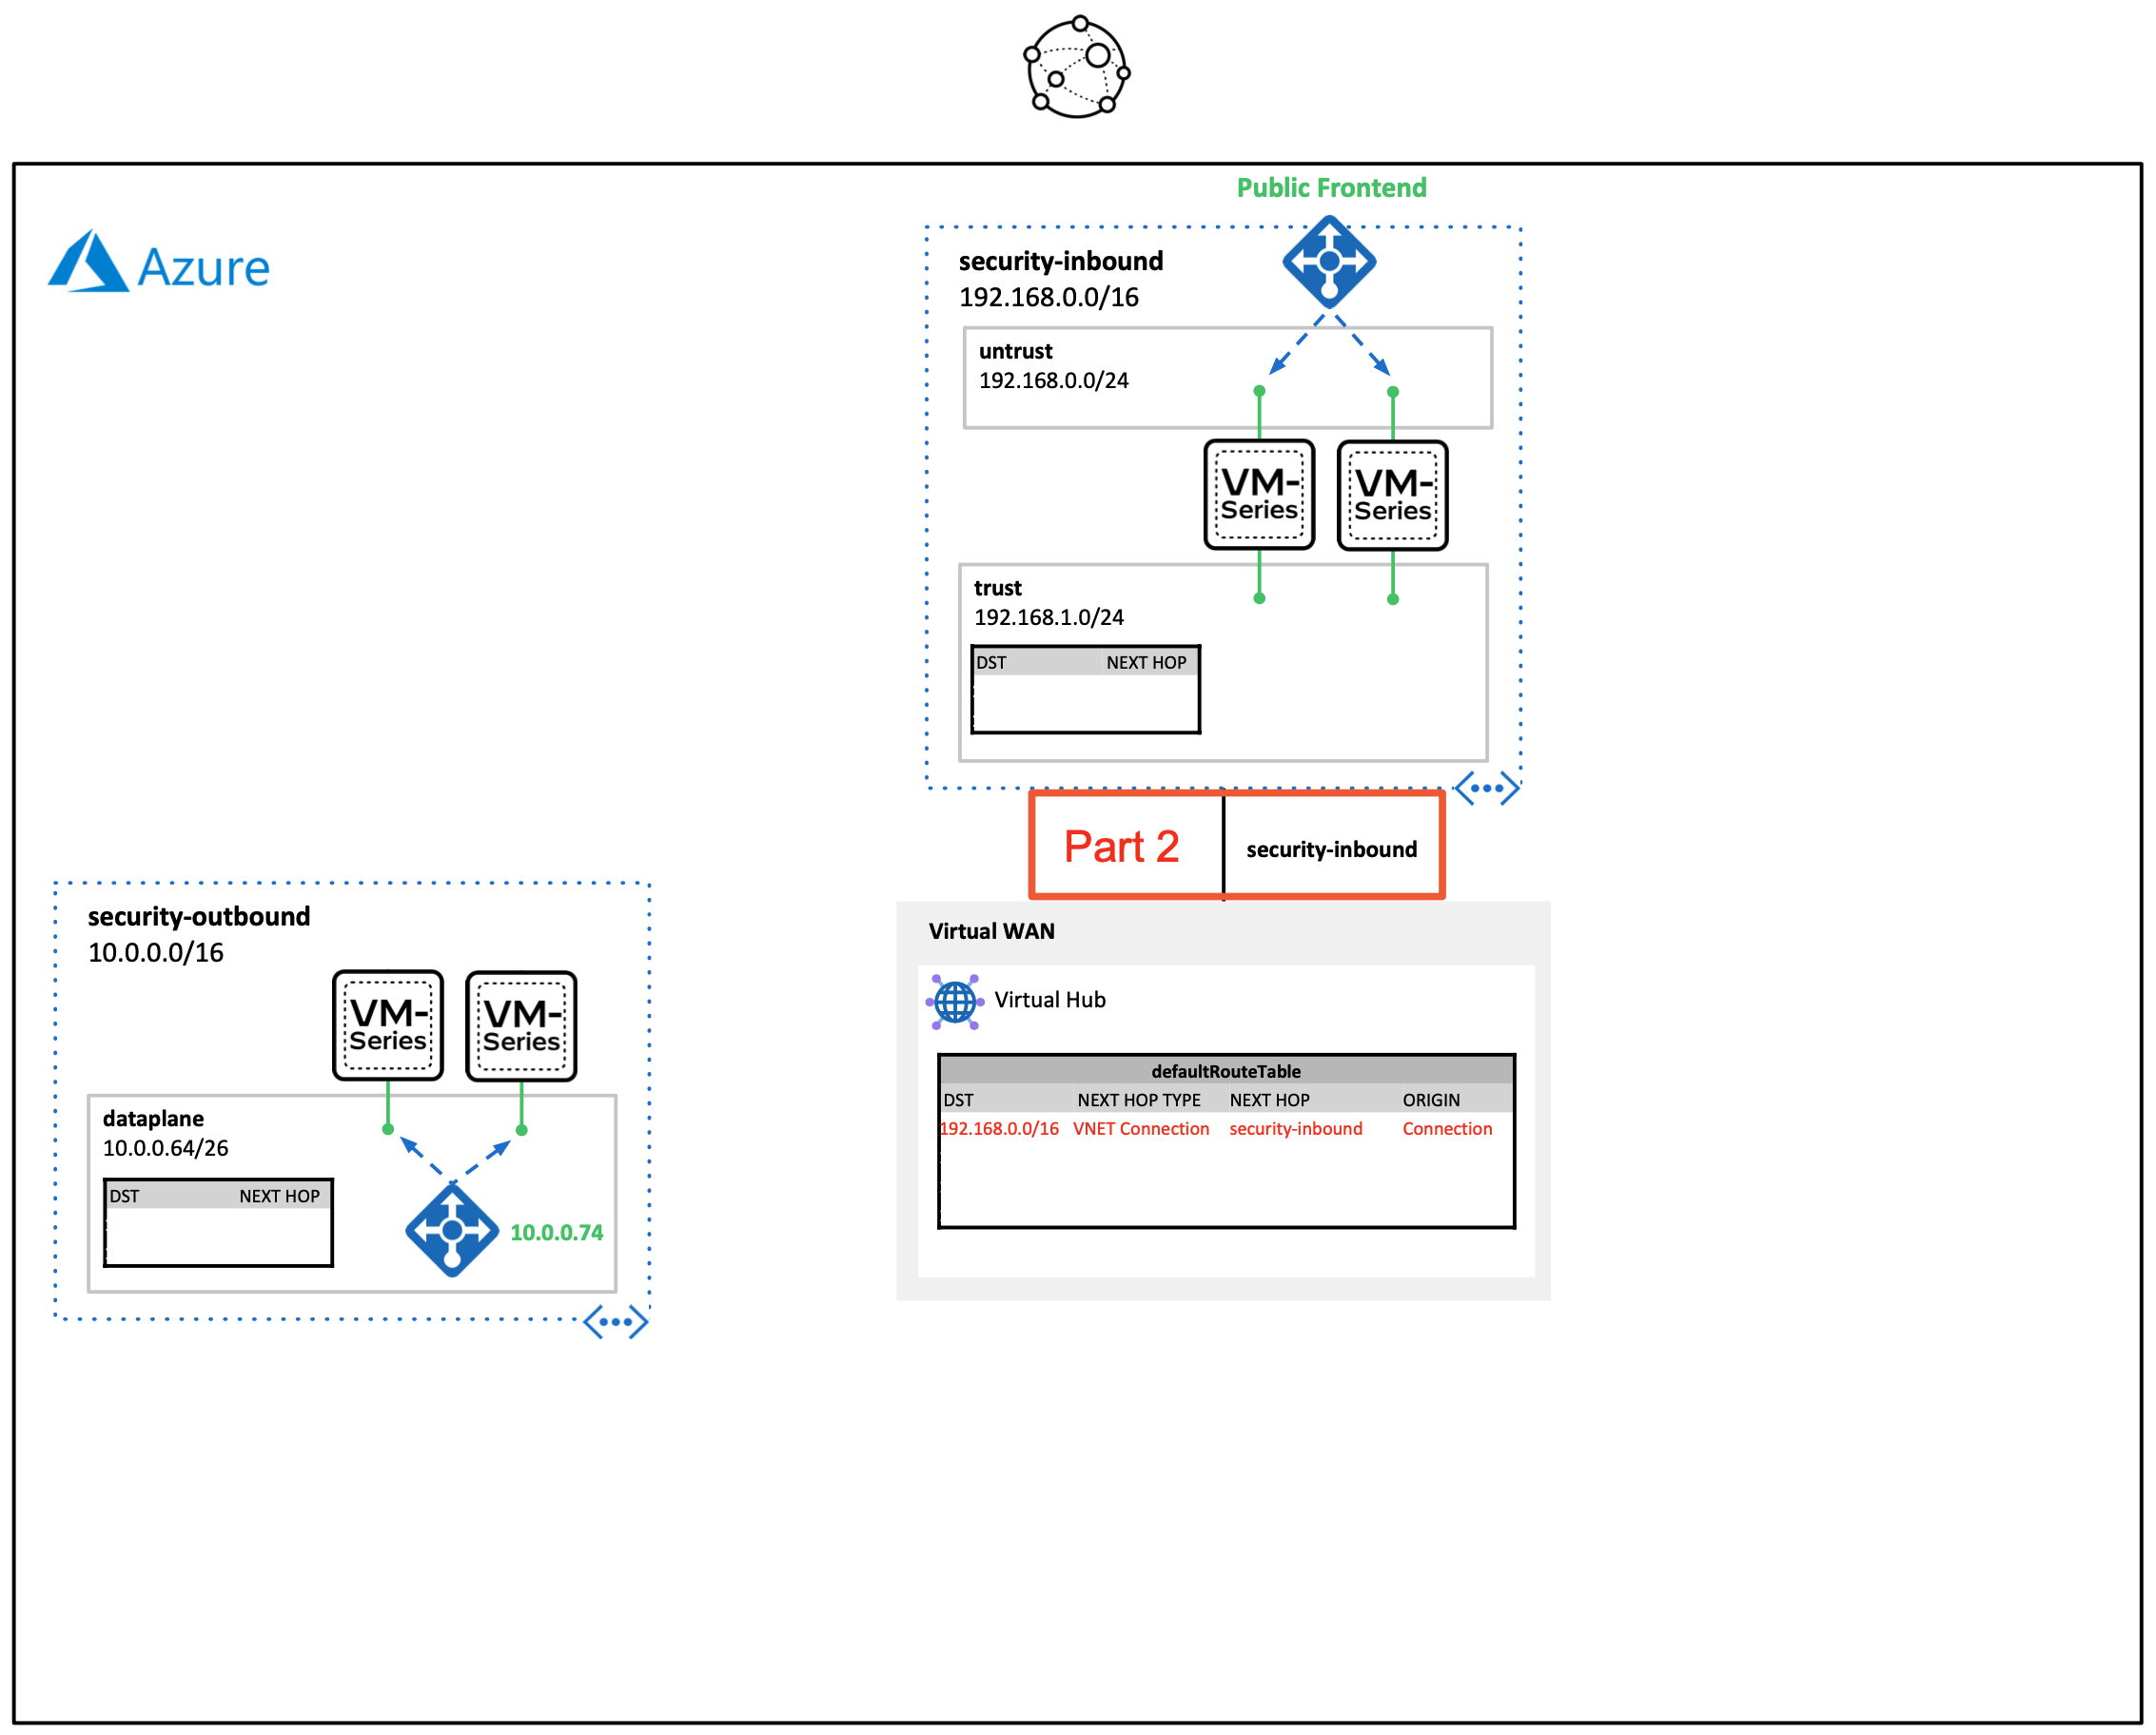
Task: Click the VNET Connection next hop type
Action: point(1141,1129)
